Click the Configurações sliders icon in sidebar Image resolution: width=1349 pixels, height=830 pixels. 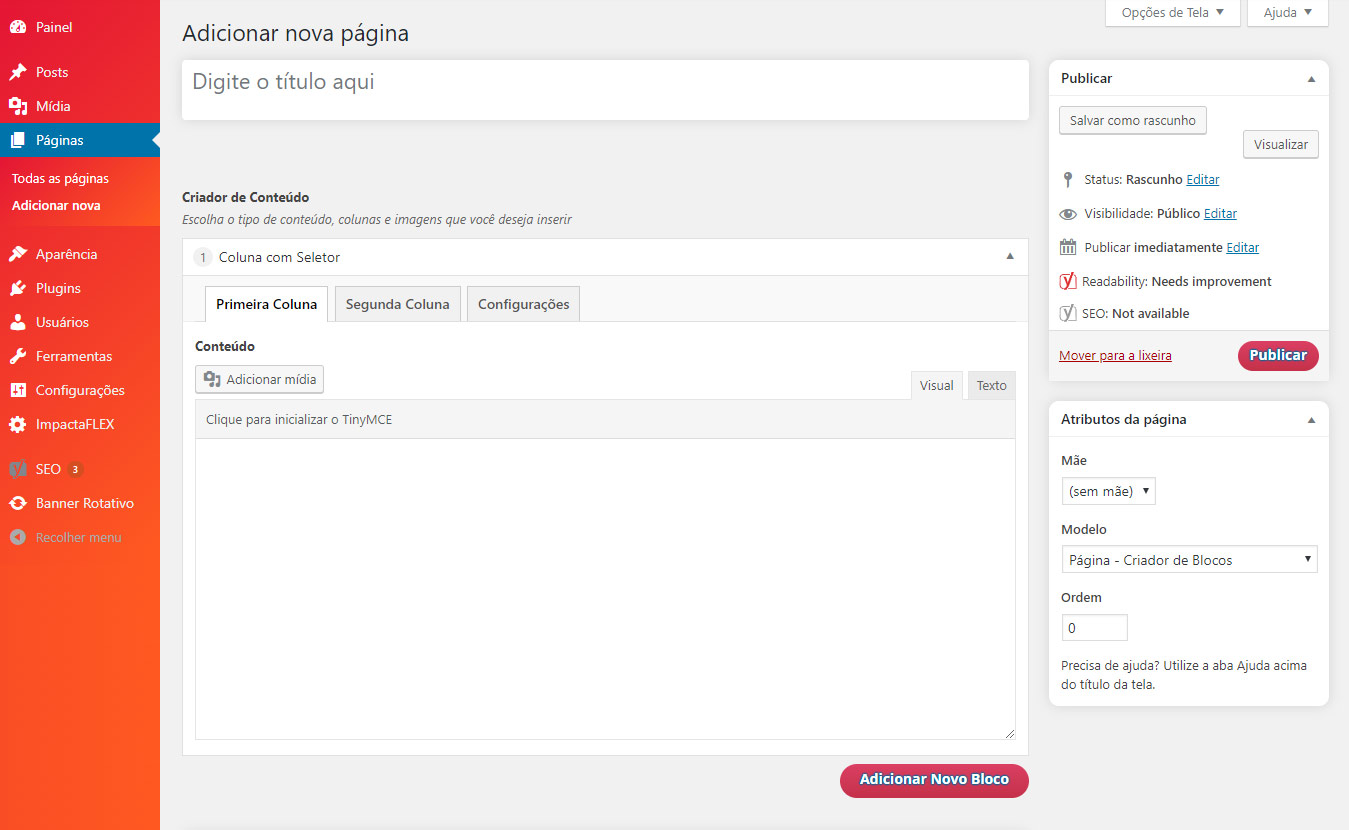(x=18, y=390)
